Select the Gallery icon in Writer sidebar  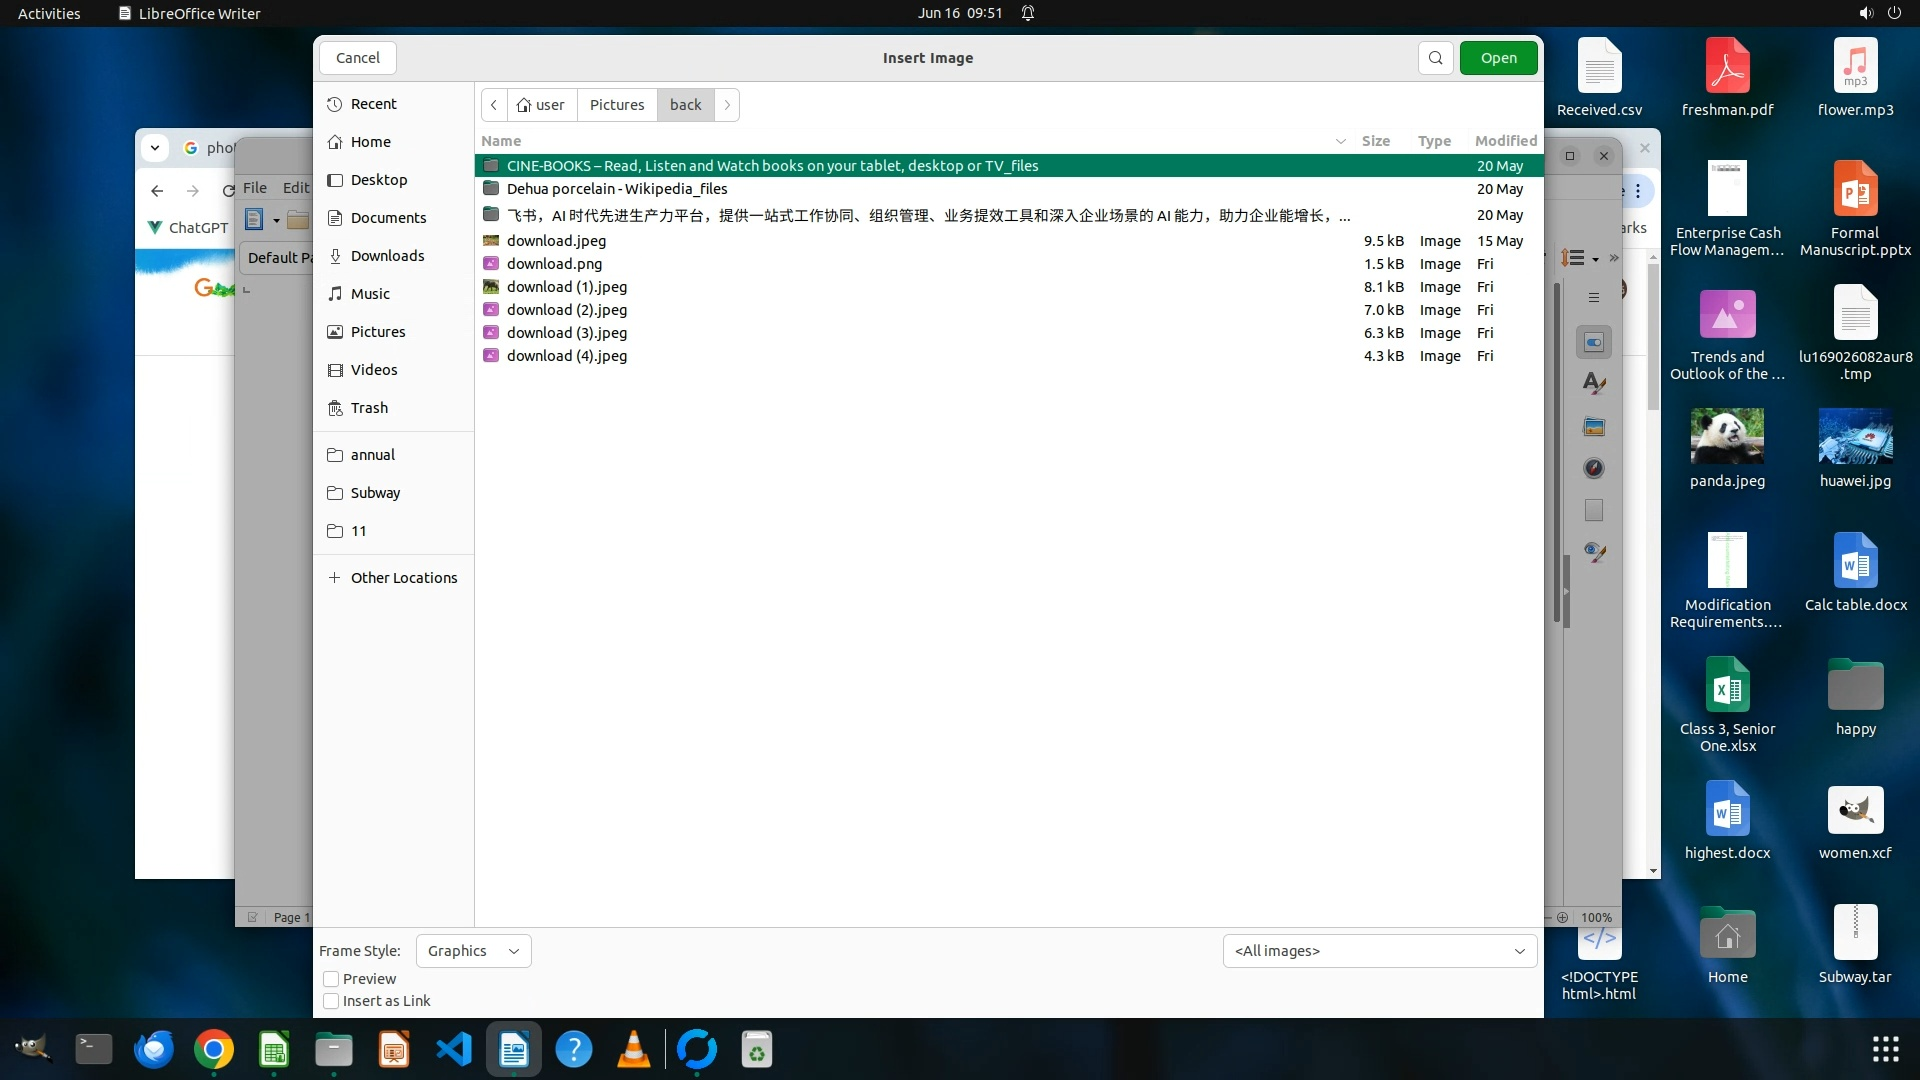click(1594, 427)
